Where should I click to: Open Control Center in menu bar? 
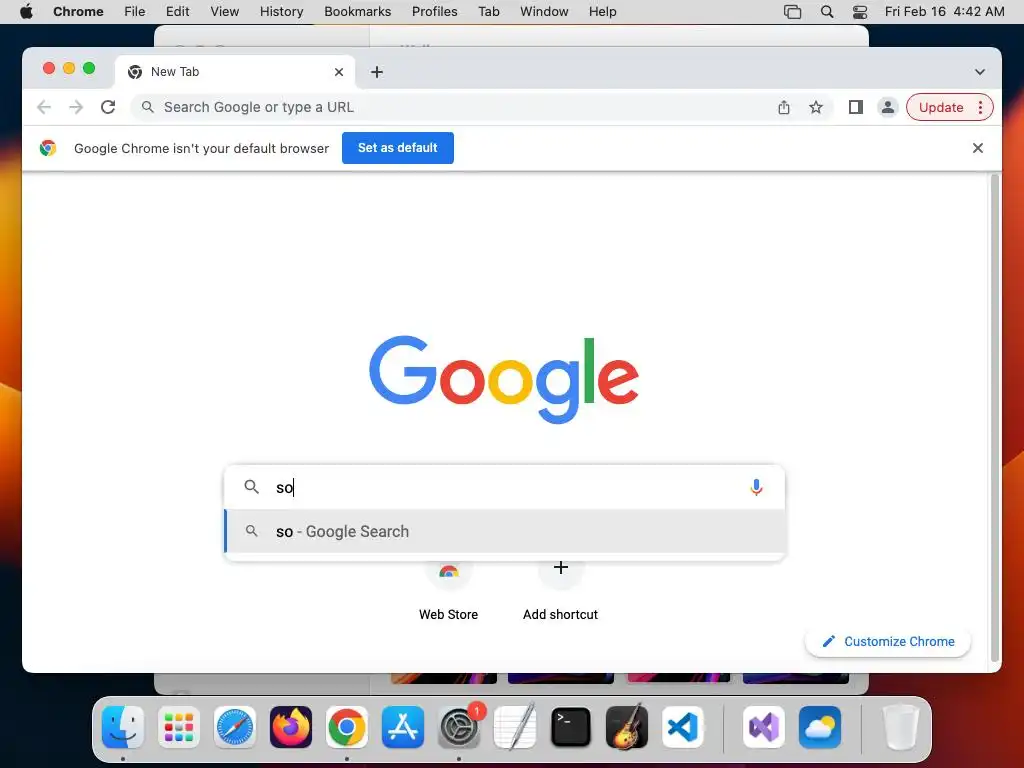[860, 12]
